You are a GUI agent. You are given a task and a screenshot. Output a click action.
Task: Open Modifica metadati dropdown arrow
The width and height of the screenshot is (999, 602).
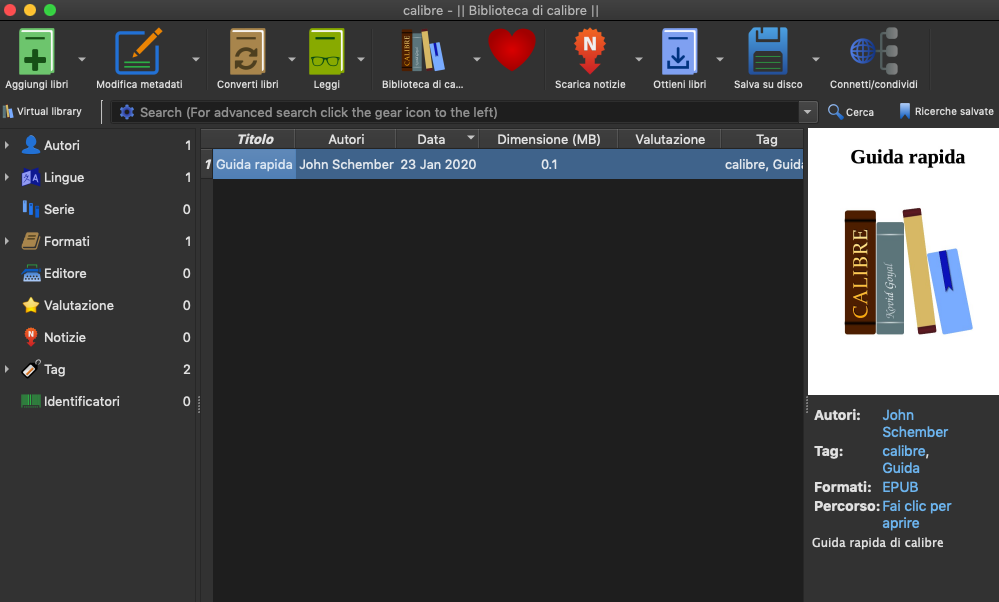196,59
